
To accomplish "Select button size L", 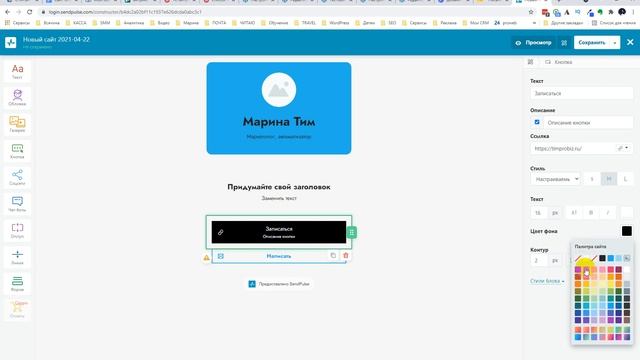I will point(625,179).
